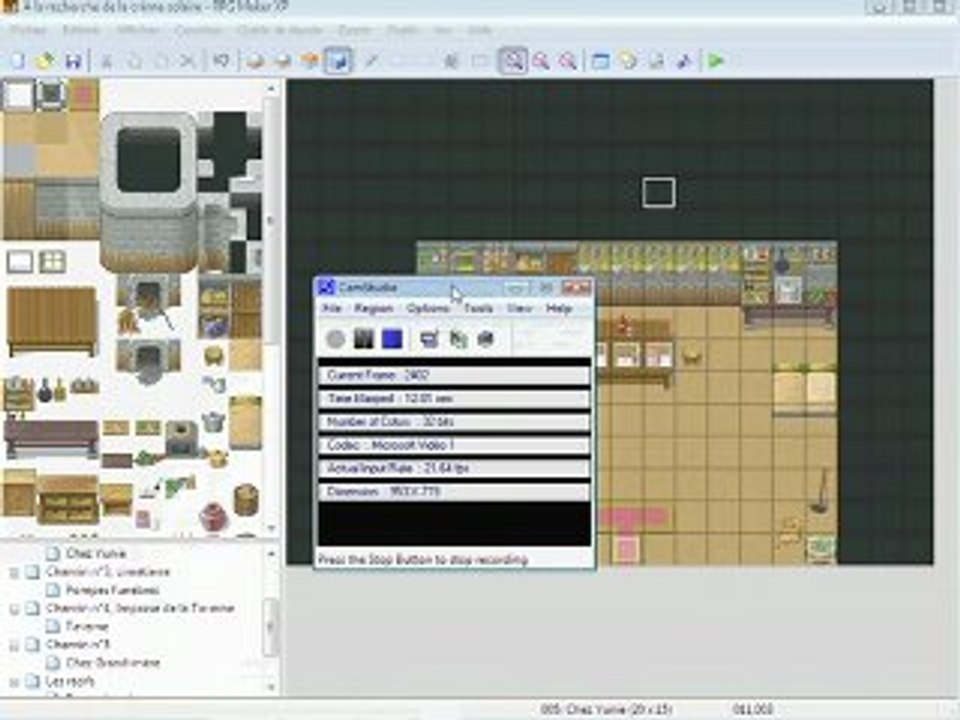
Task: Click tileset palette scroll down arrow
Action: [271, 528]
